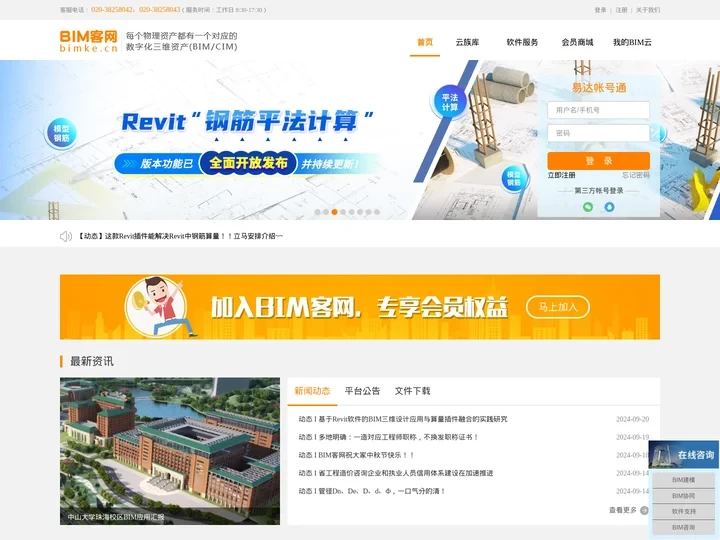Click the 忘记密码 link
This screenshot has height=540, width=720.
point(636,175)
